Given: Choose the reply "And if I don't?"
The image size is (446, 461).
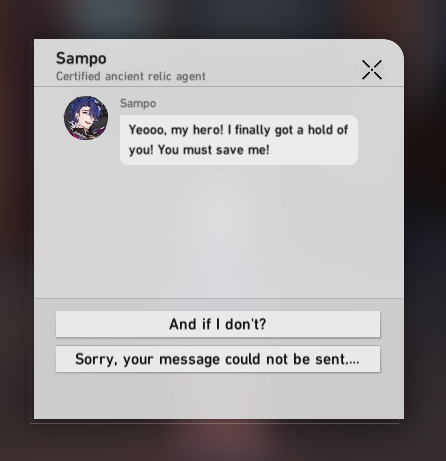Looking at the screenshot, I should point(218,324).
